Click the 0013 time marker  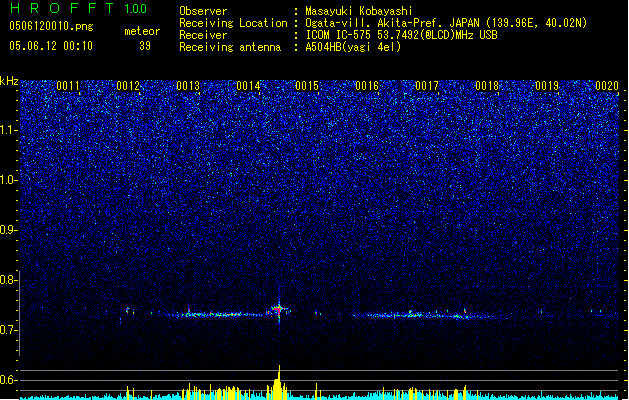(188, 86)
